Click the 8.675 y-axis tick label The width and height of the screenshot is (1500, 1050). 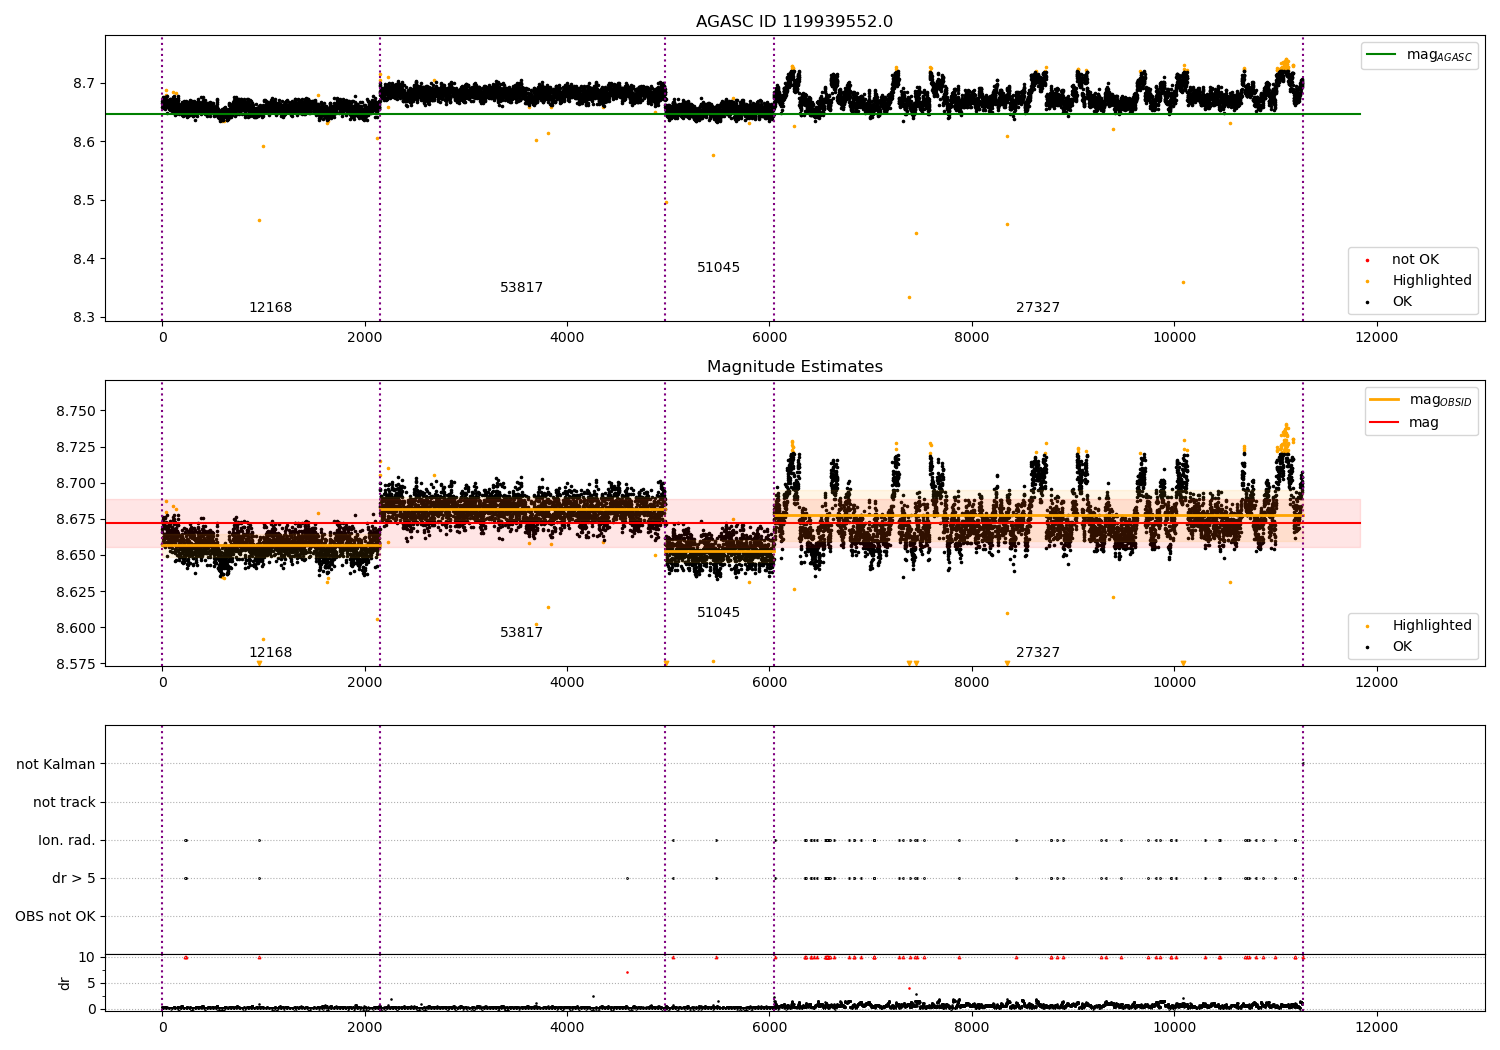click(77, 519)
